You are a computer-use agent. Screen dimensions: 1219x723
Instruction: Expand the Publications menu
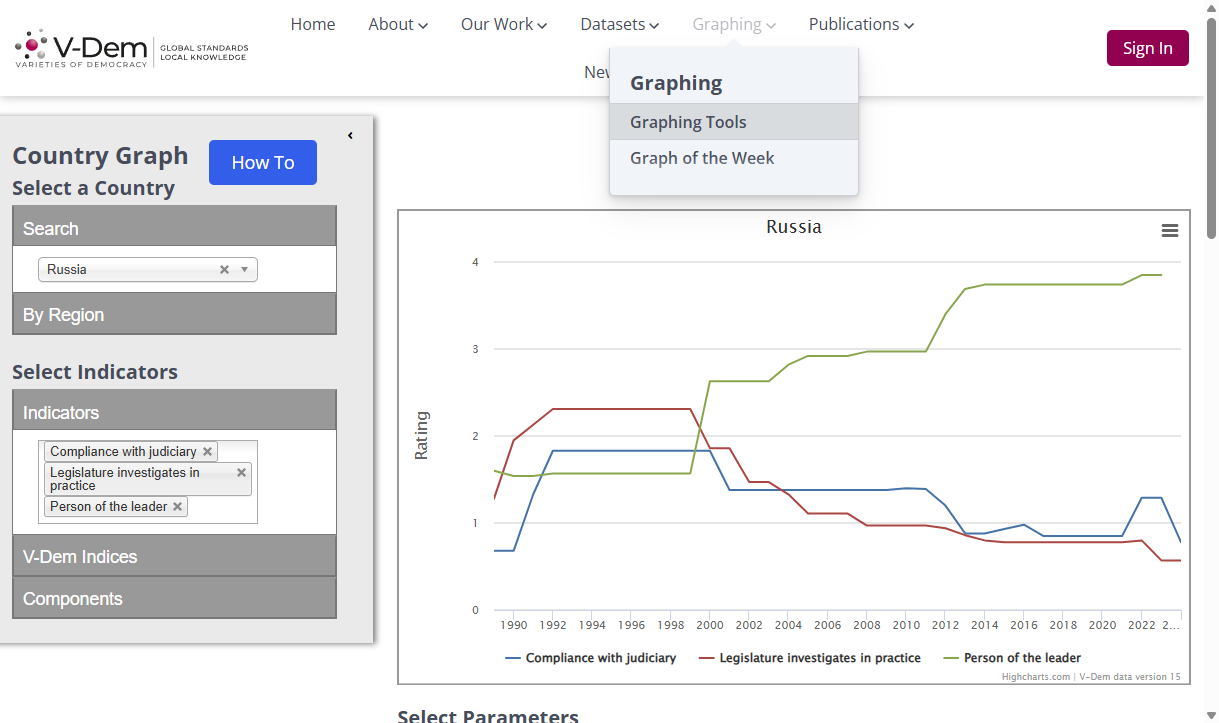pos(861,24)
